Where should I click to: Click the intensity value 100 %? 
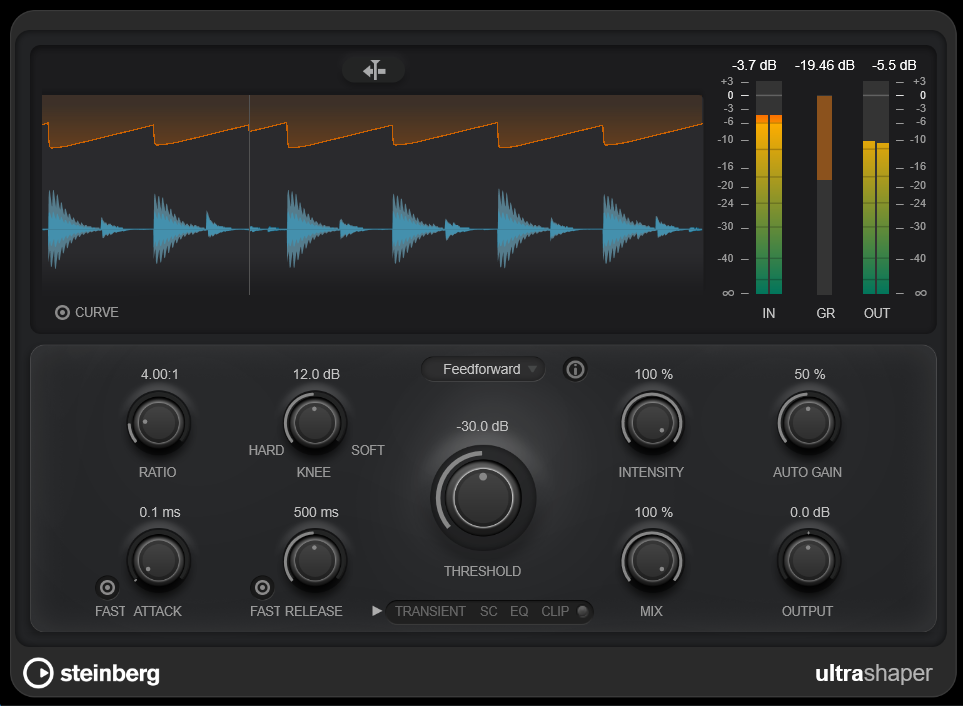pos(653,374)
